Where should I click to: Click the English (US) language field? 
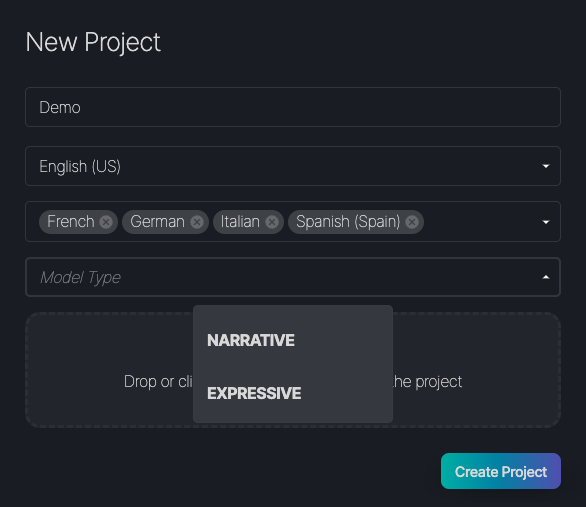pos(293,166)
